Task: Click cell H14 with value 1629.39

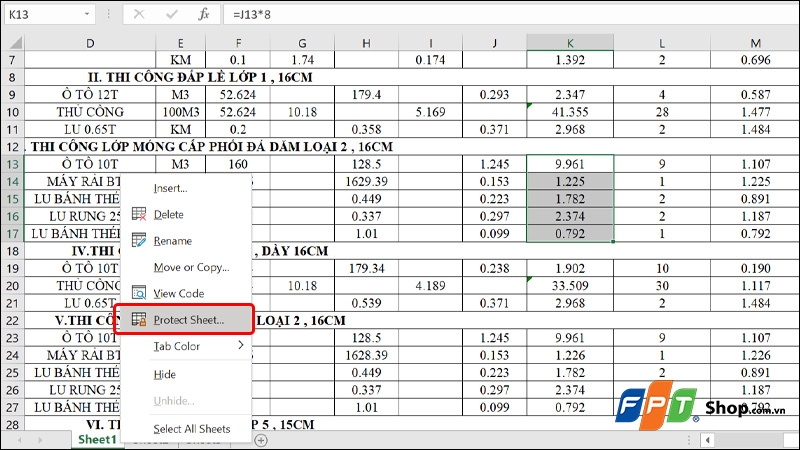Action: coord(366,182)
